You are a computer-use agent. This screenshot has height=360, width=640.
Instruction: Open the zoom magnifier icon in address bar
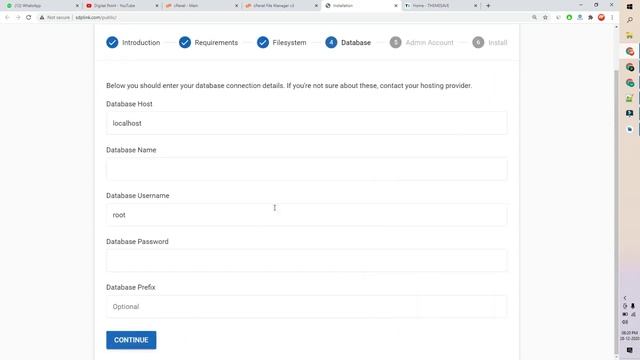point(534,18)
